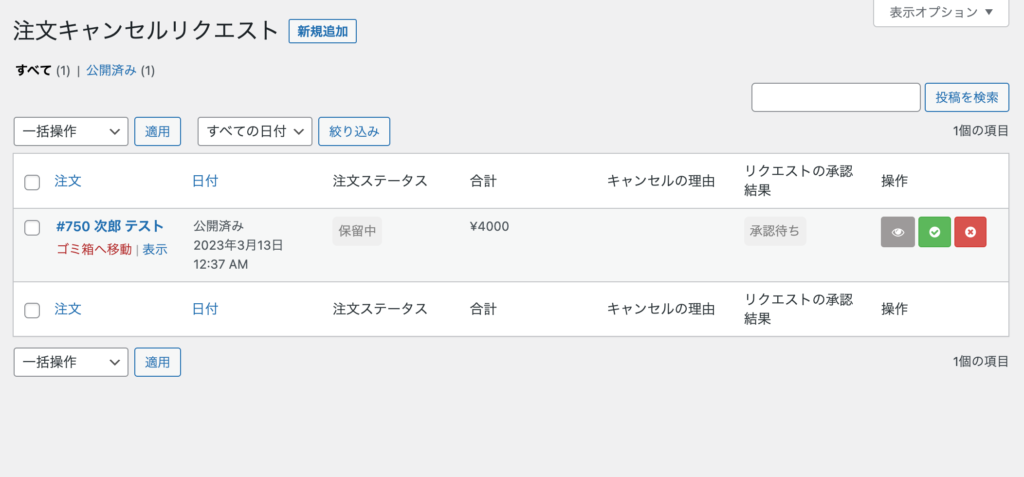Toggle the footer select-all checkbox
The height and width of the screenshot is (477, 1024).
point(32,310)
